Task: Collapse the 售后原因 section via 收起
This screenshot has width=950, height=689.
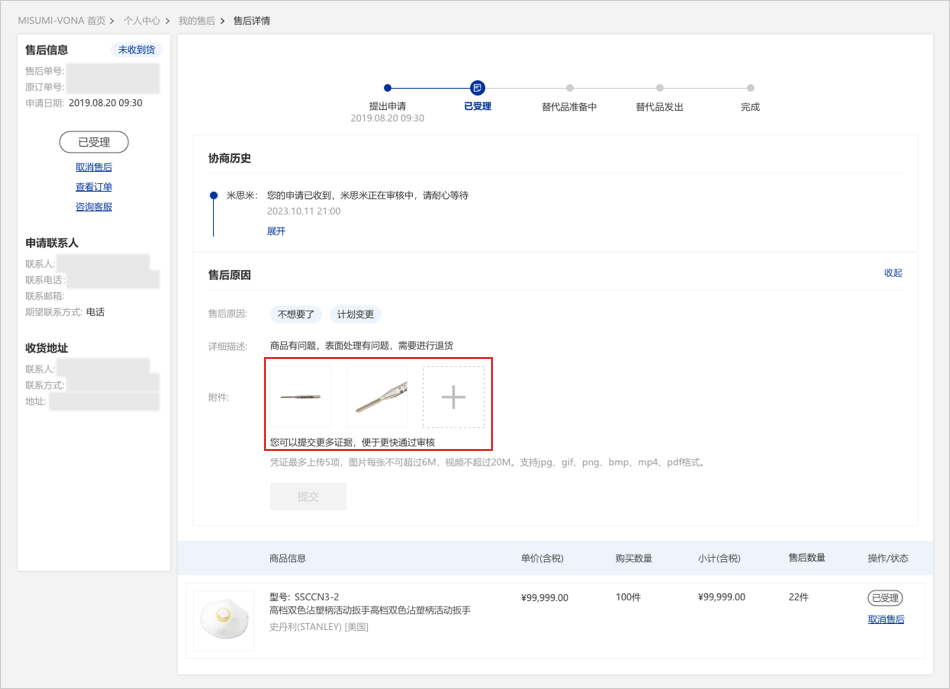Action: (x=893, y=273)
